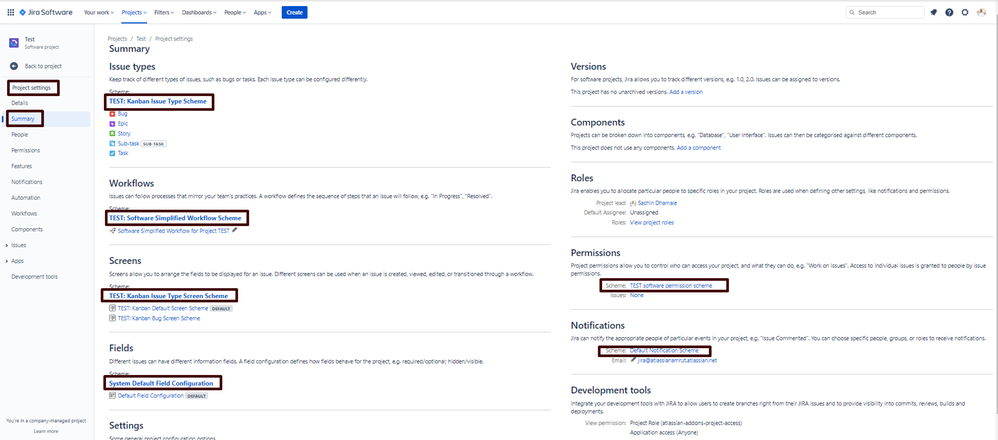Open Permissions in the sidebar
This screenshot has height=440, width=998.
(x=25, y=151)
